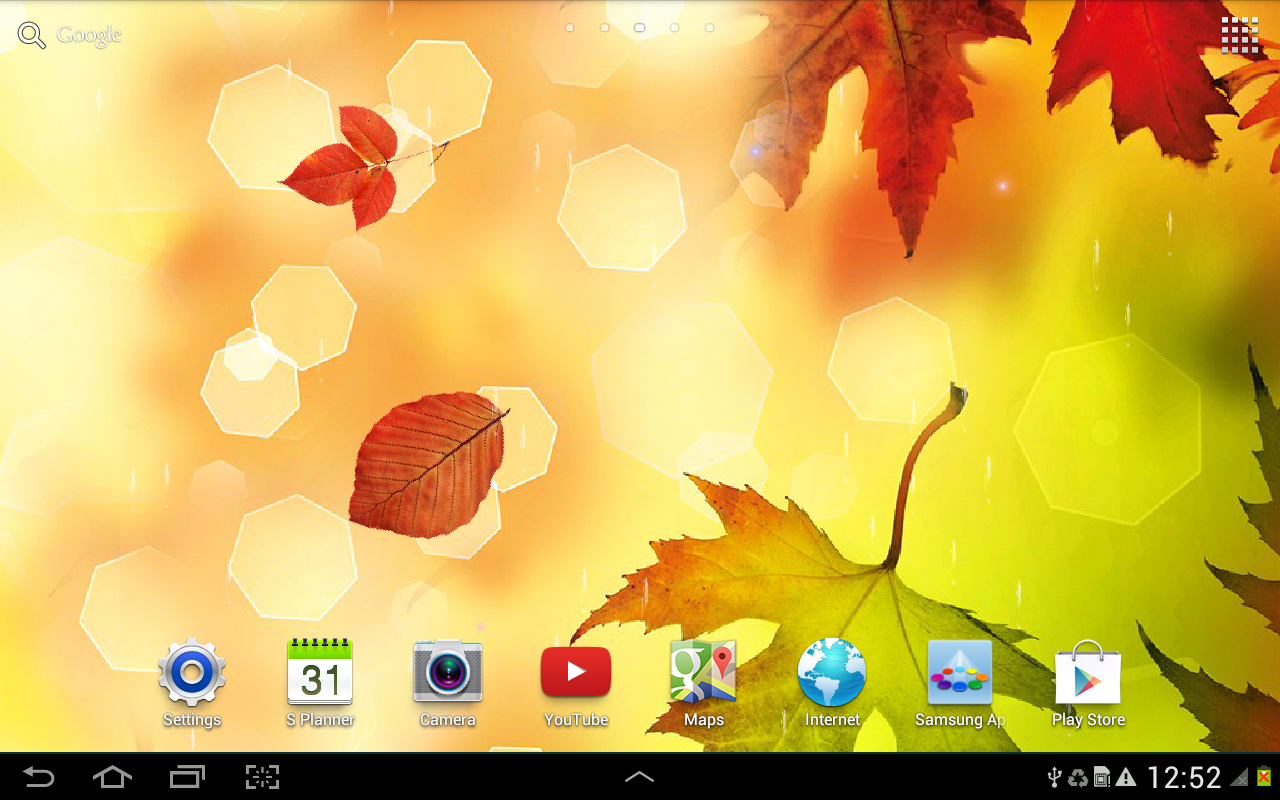Open Samsung Apps store
This screenshot has width=1280, height=800.
[960, 683]
